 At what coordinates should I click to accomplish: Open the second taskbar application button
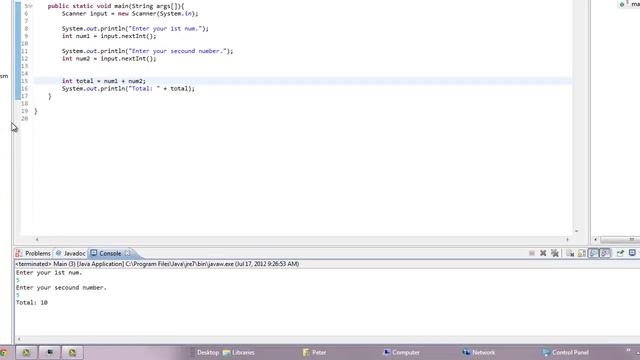[x=50, y=352]
